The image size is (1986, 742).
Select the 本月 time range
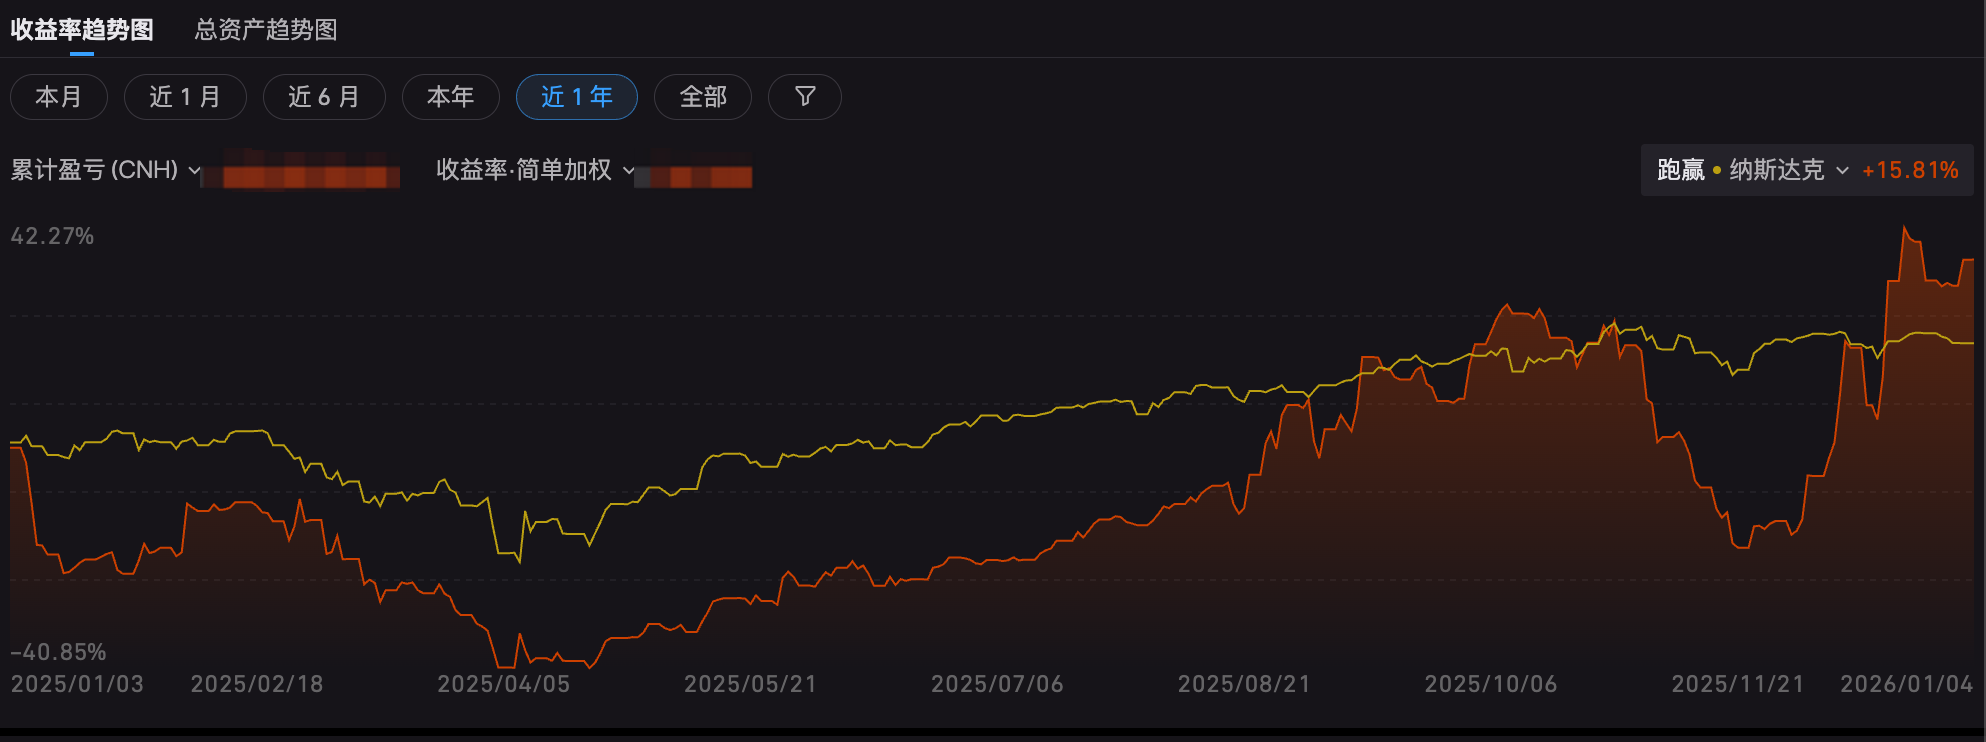tap(59, 97)
